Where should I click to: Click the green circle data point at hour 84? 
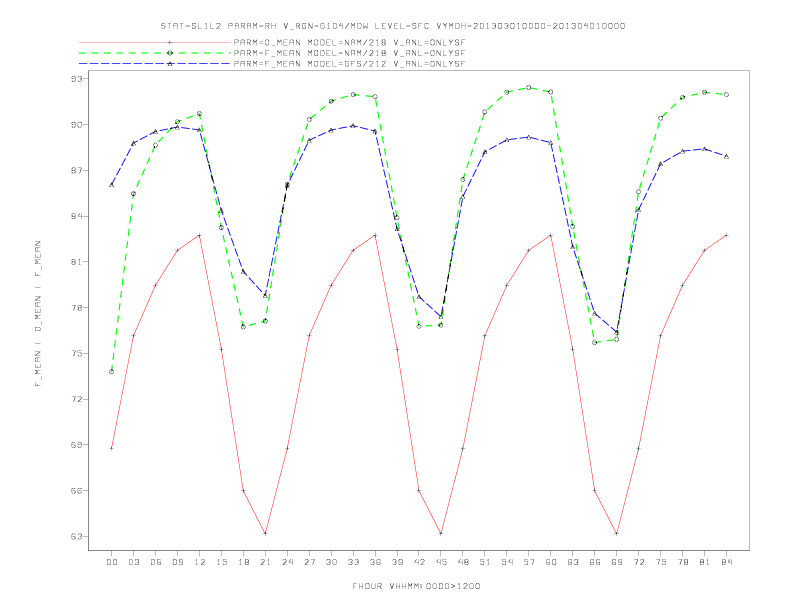tap(726, 94)
